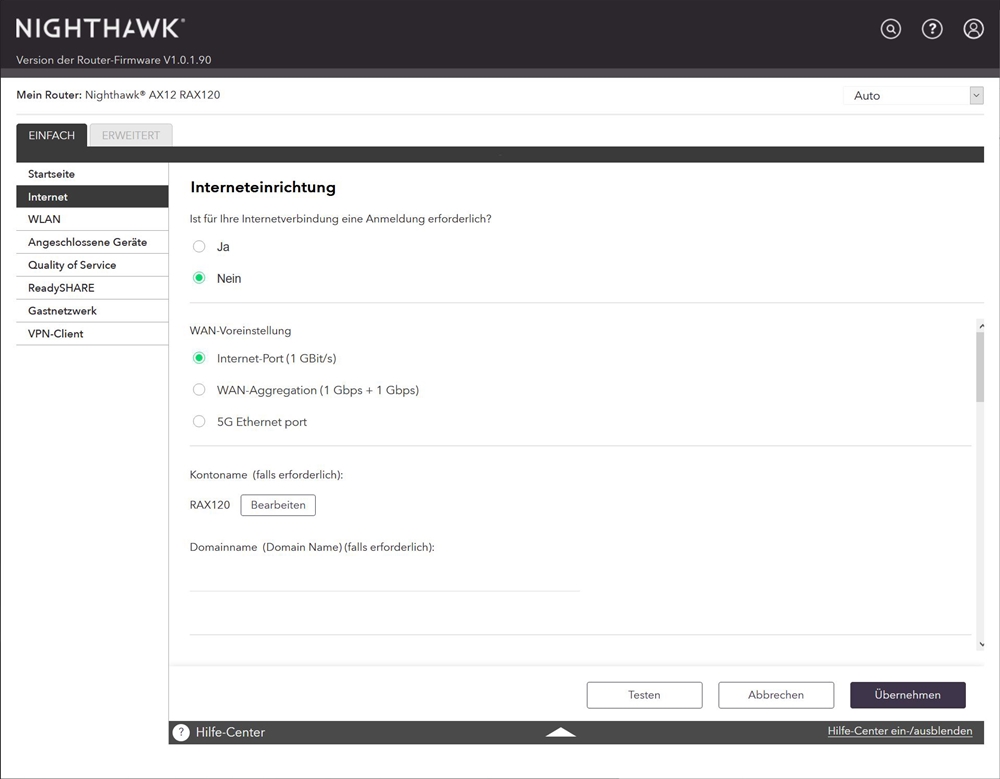Click the user account profile icon
Viewport: 1000px width, 779px height.
click(973, 29)
